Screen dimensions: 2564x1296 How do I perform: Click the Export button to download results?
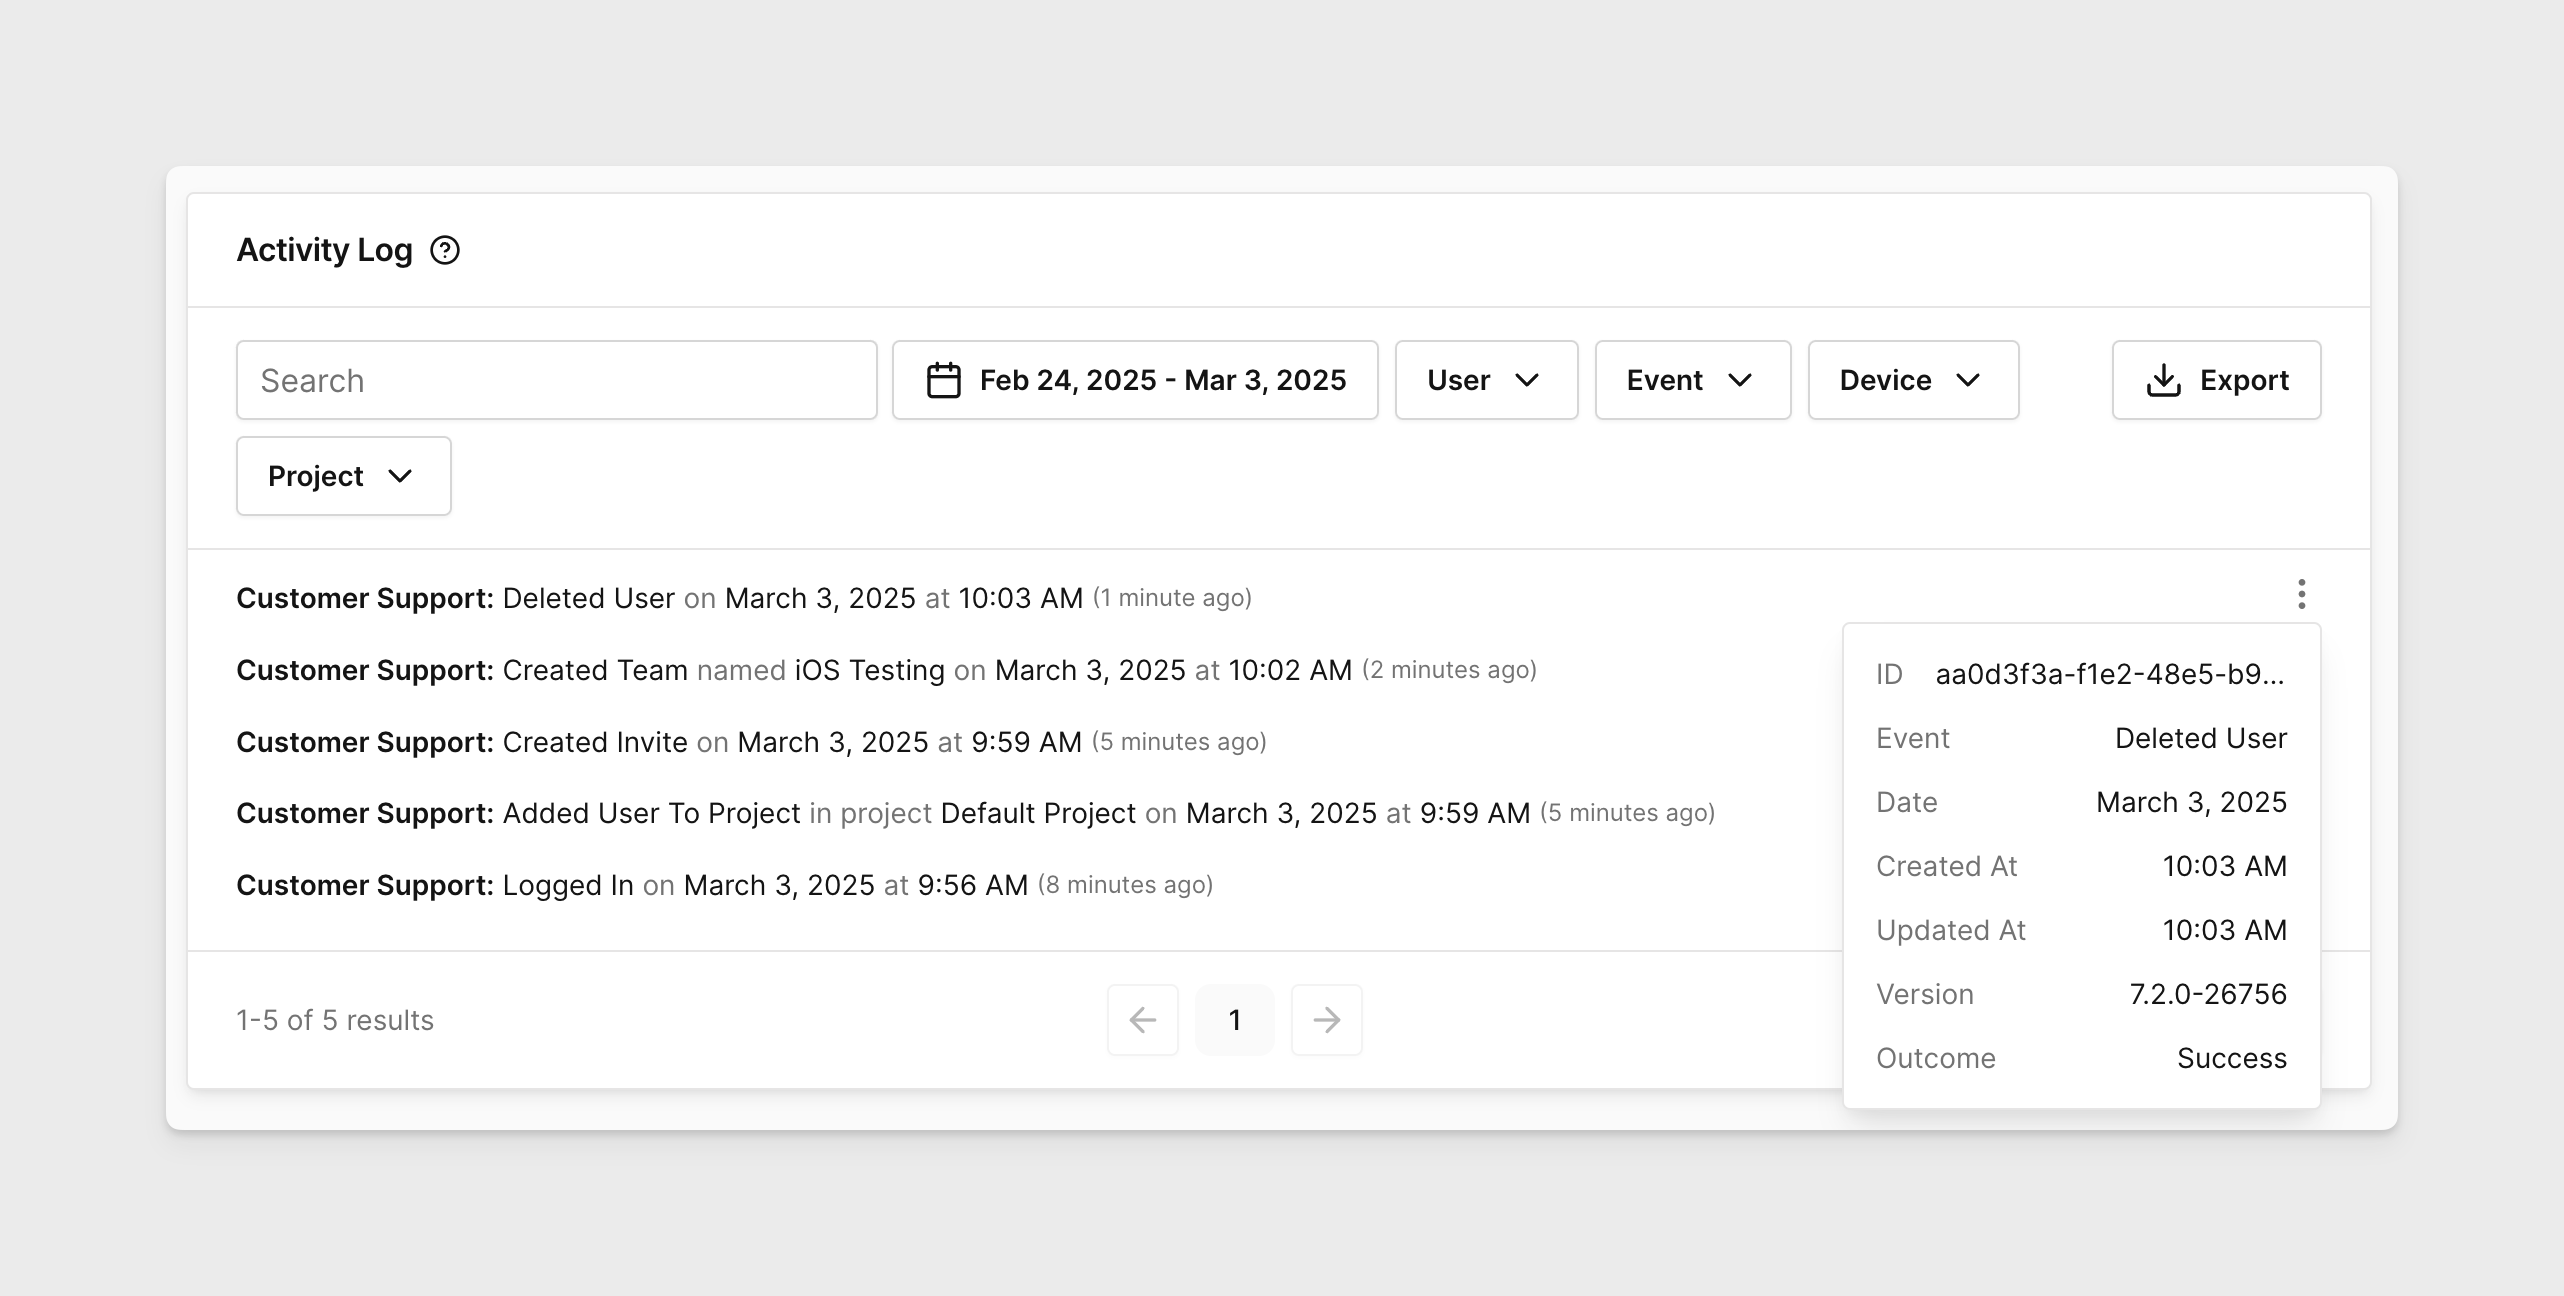click(x=2215, y=380)
